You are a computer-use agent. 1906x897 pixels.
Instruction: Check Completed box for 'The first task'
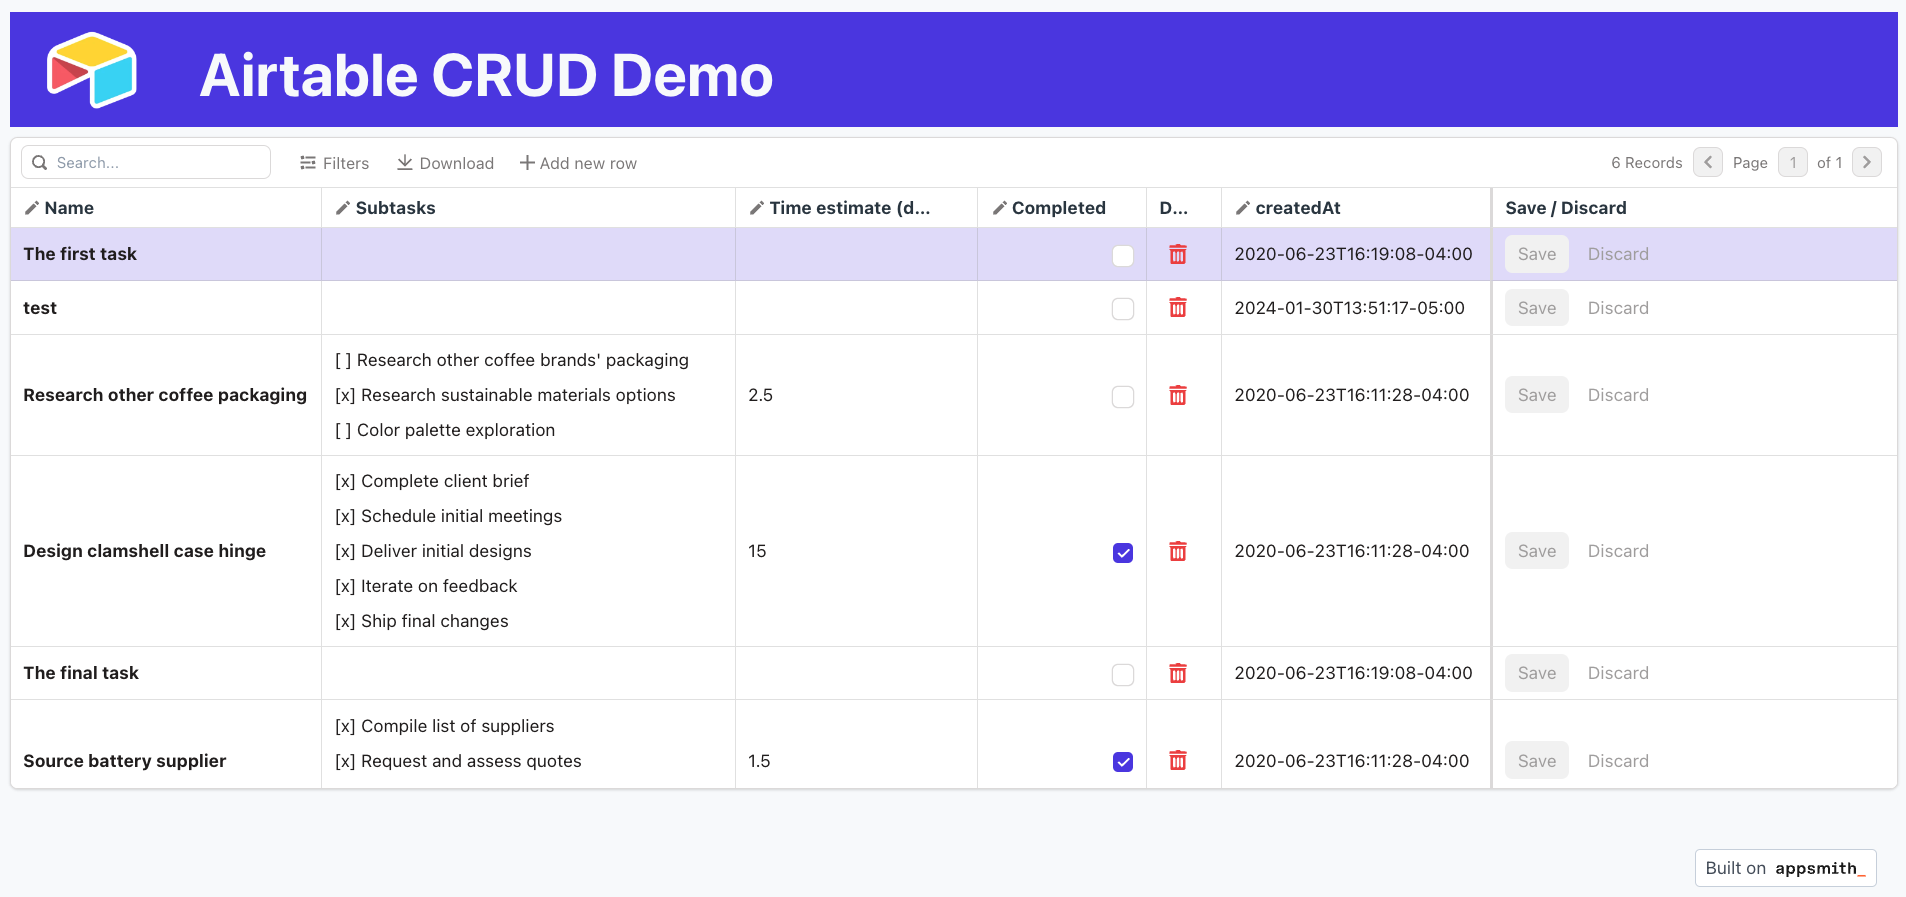click(1122, 255)
